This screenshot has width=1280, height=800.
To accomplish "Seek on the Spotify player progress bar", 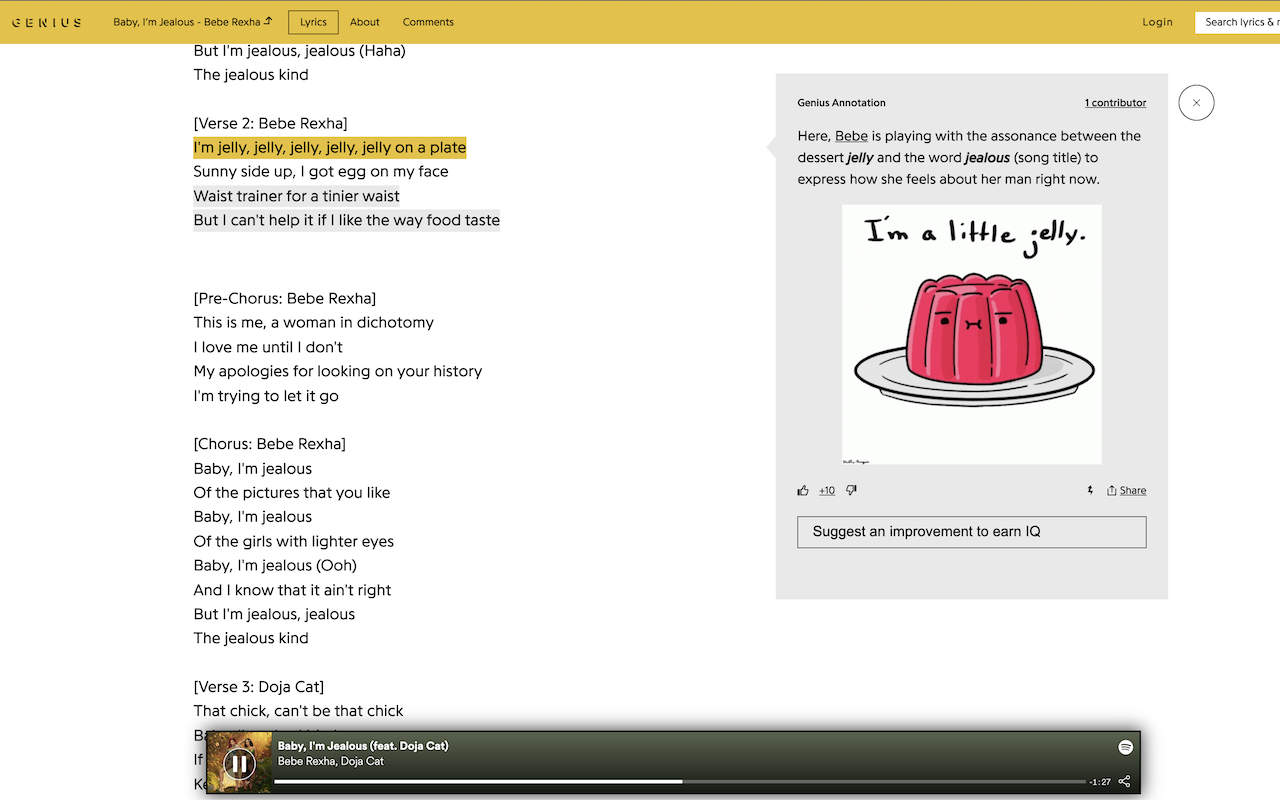I will click(x=680, y=781).
